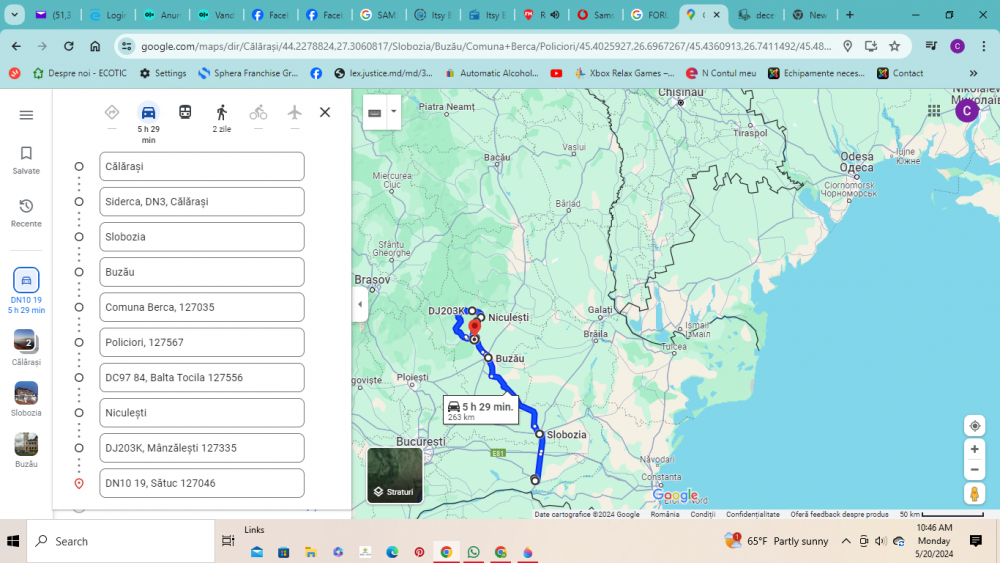Click the Condiții link
This screenshot has height=563, width=1000.
click(702, 514)
